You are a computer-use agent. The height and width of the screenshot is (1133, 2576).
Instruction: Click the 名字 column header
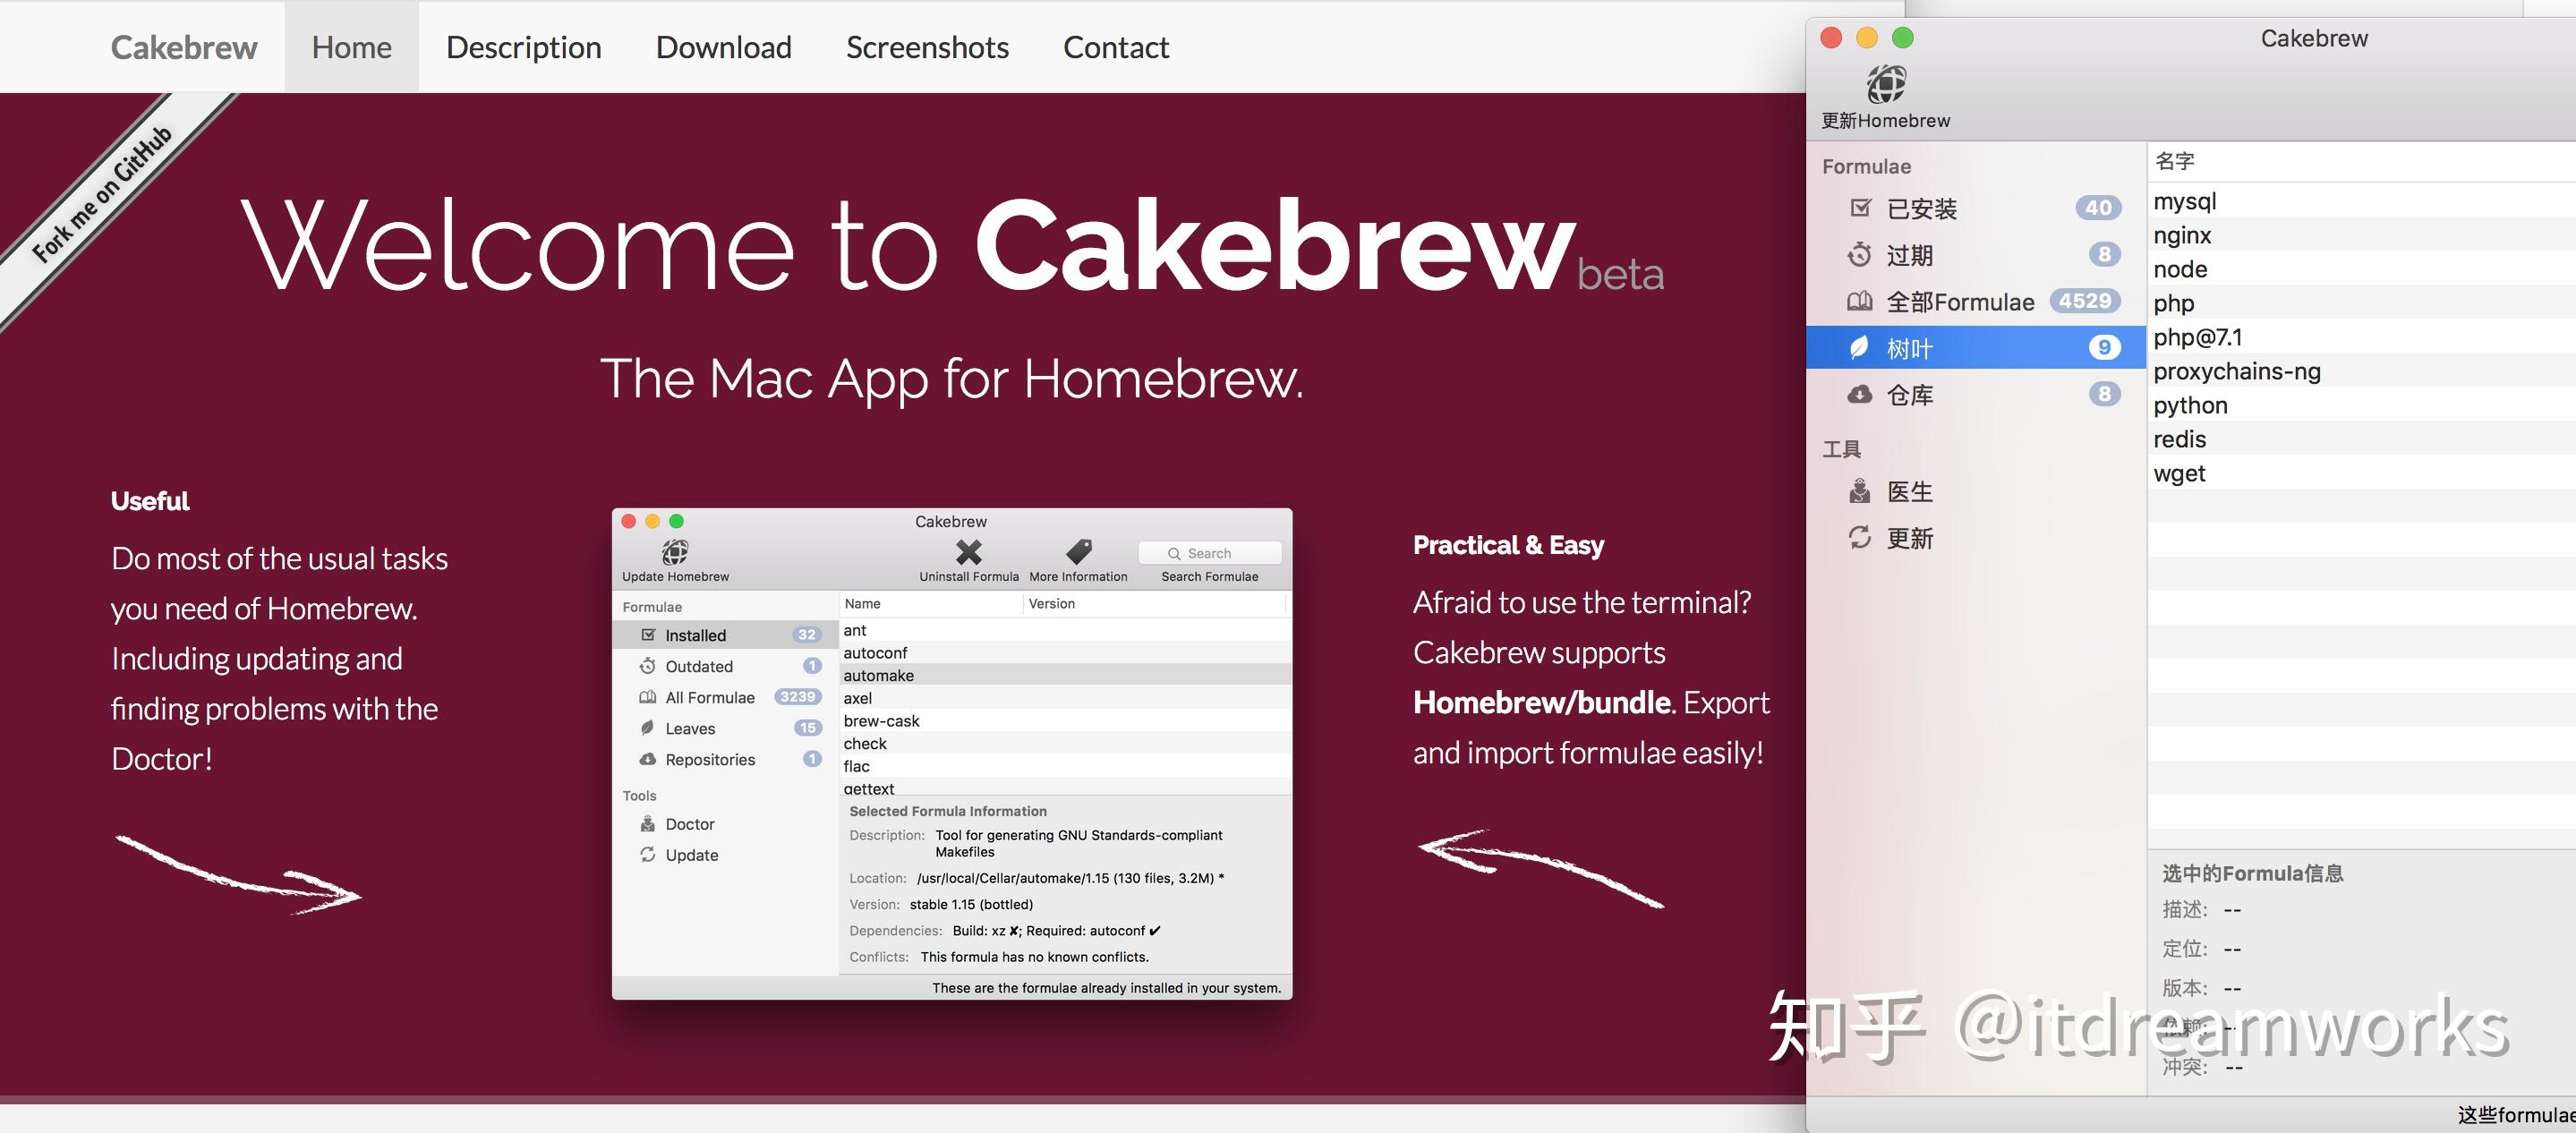[2175, 161]
